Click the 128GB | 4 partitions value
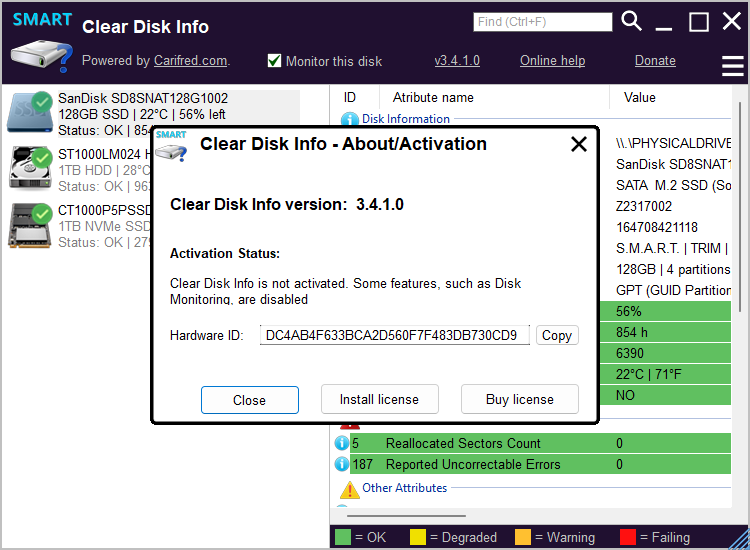Screen dimensions: 750x550 (x=673, y=269)
